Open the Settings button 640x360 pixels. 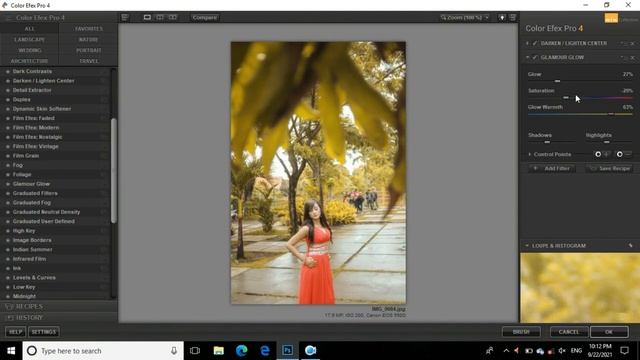(x=44, y=332)
